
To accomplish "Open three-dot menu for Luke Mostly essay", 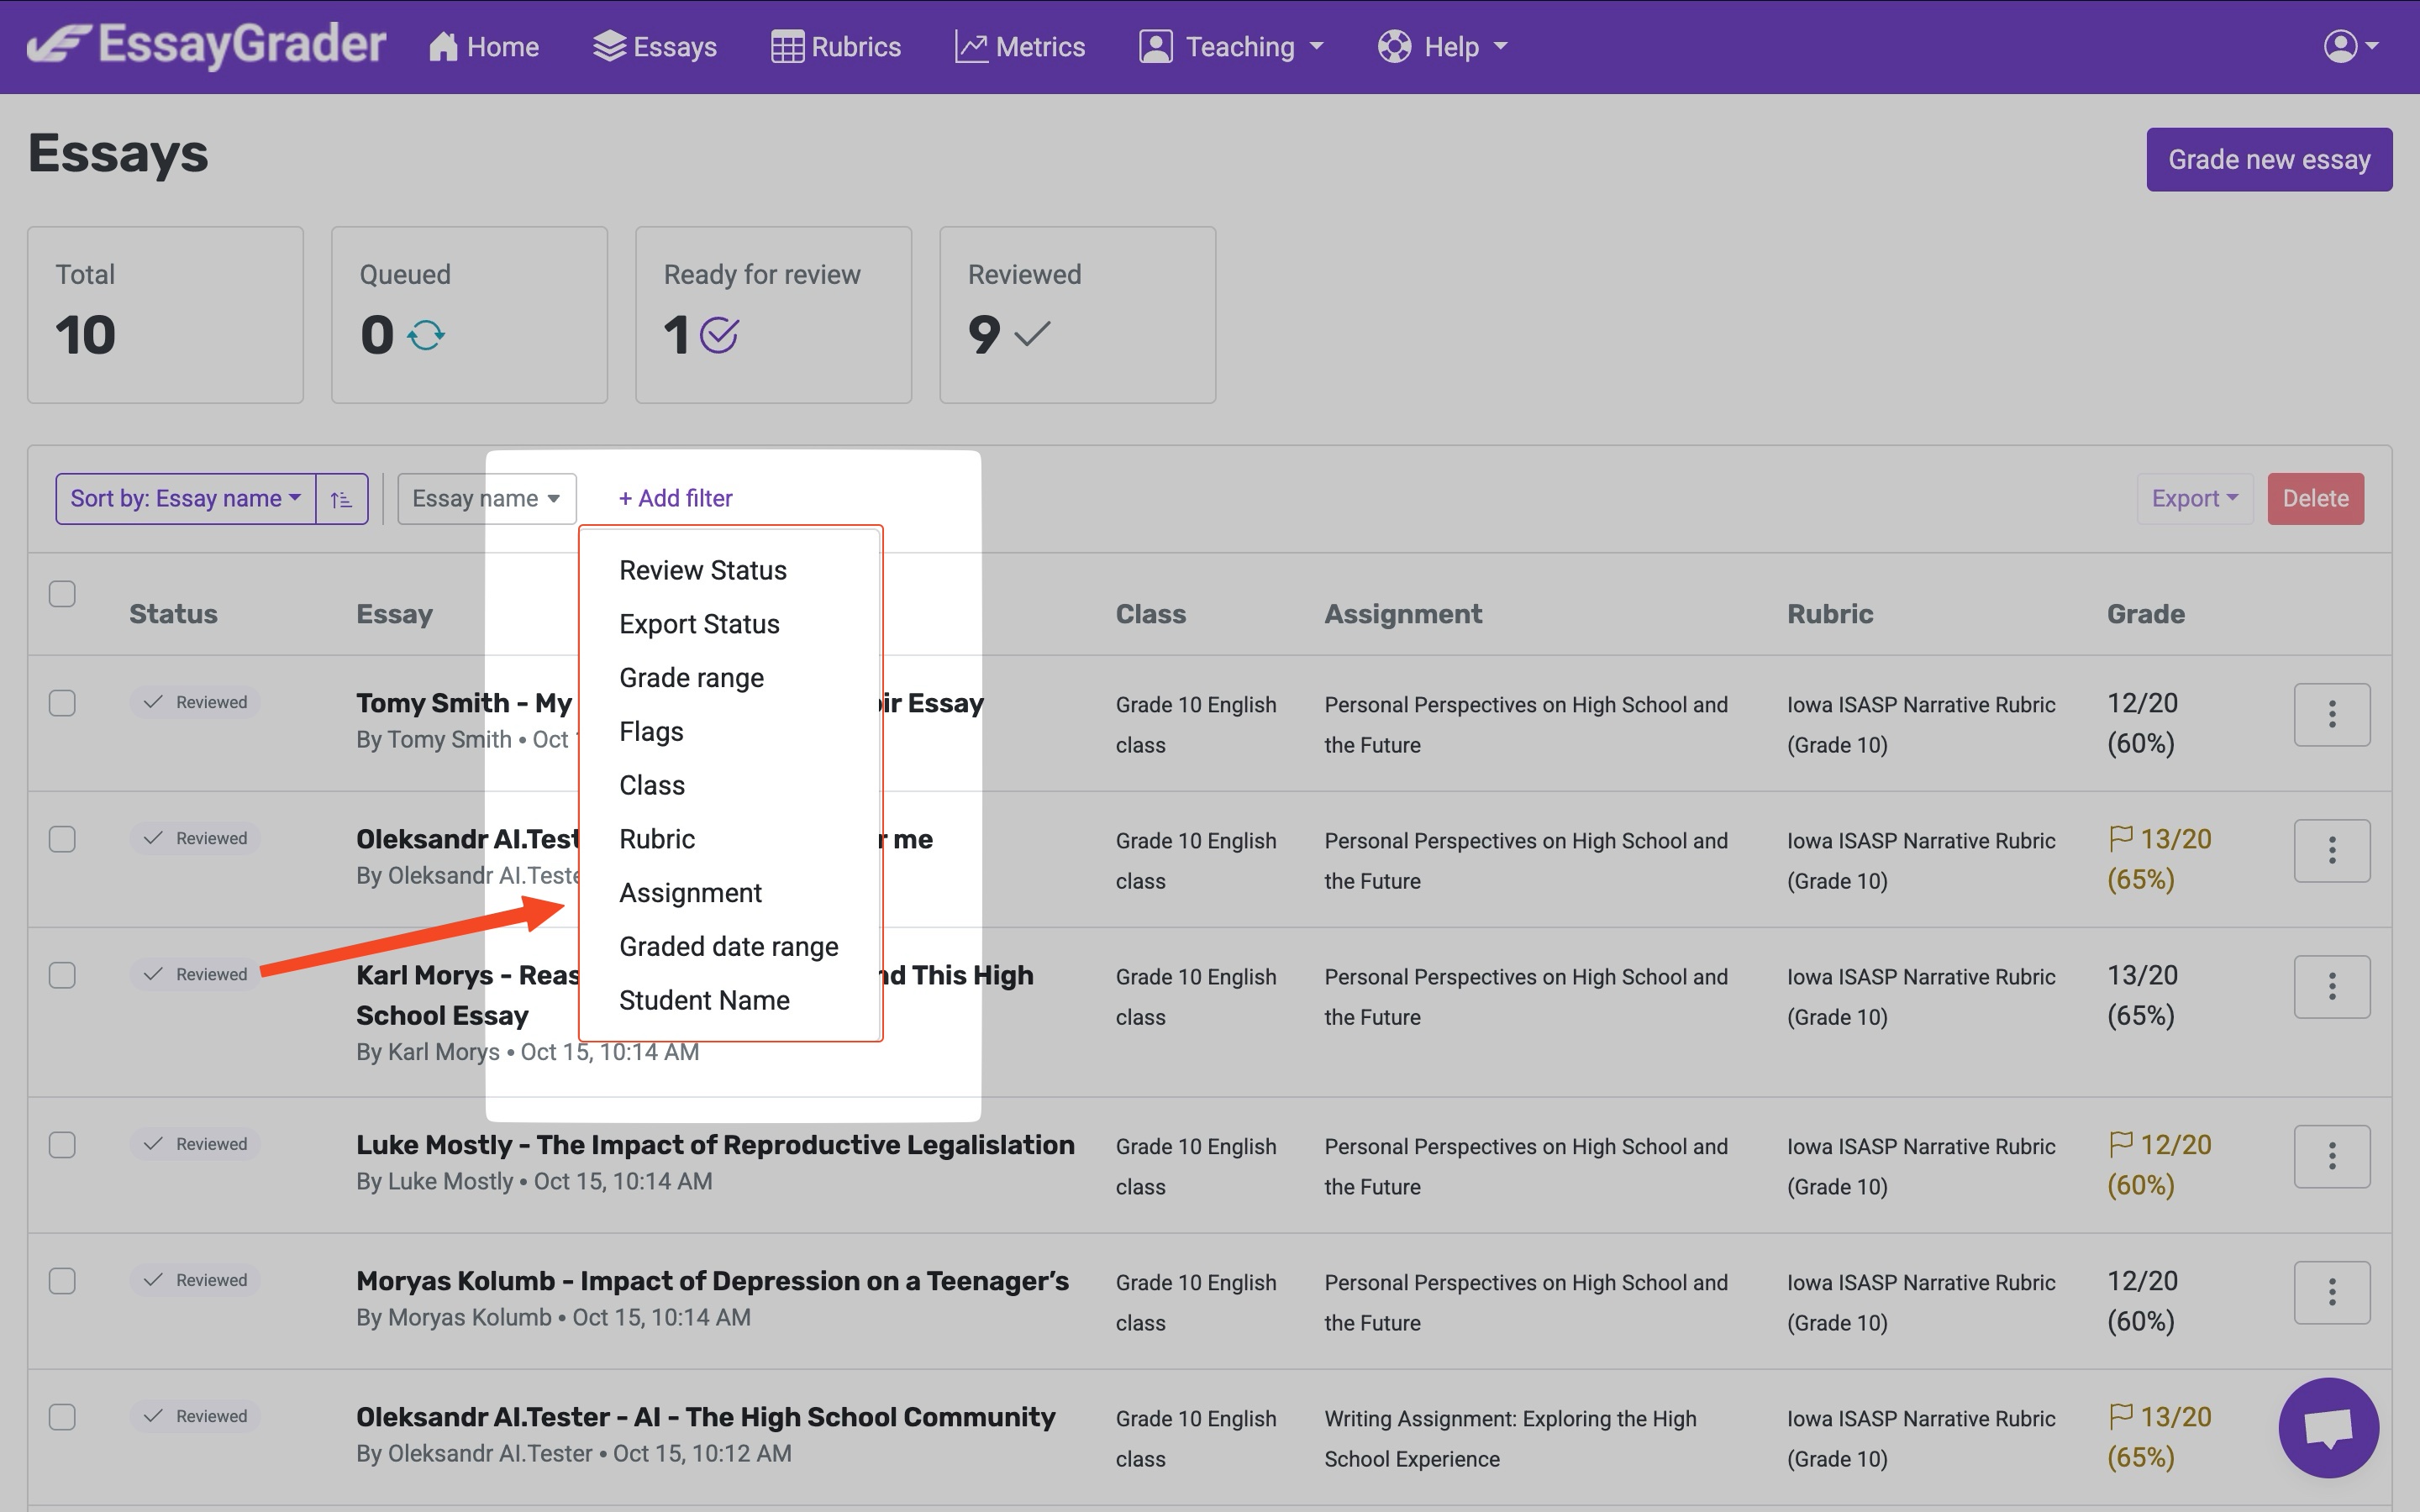I will coord(2331,1156).
